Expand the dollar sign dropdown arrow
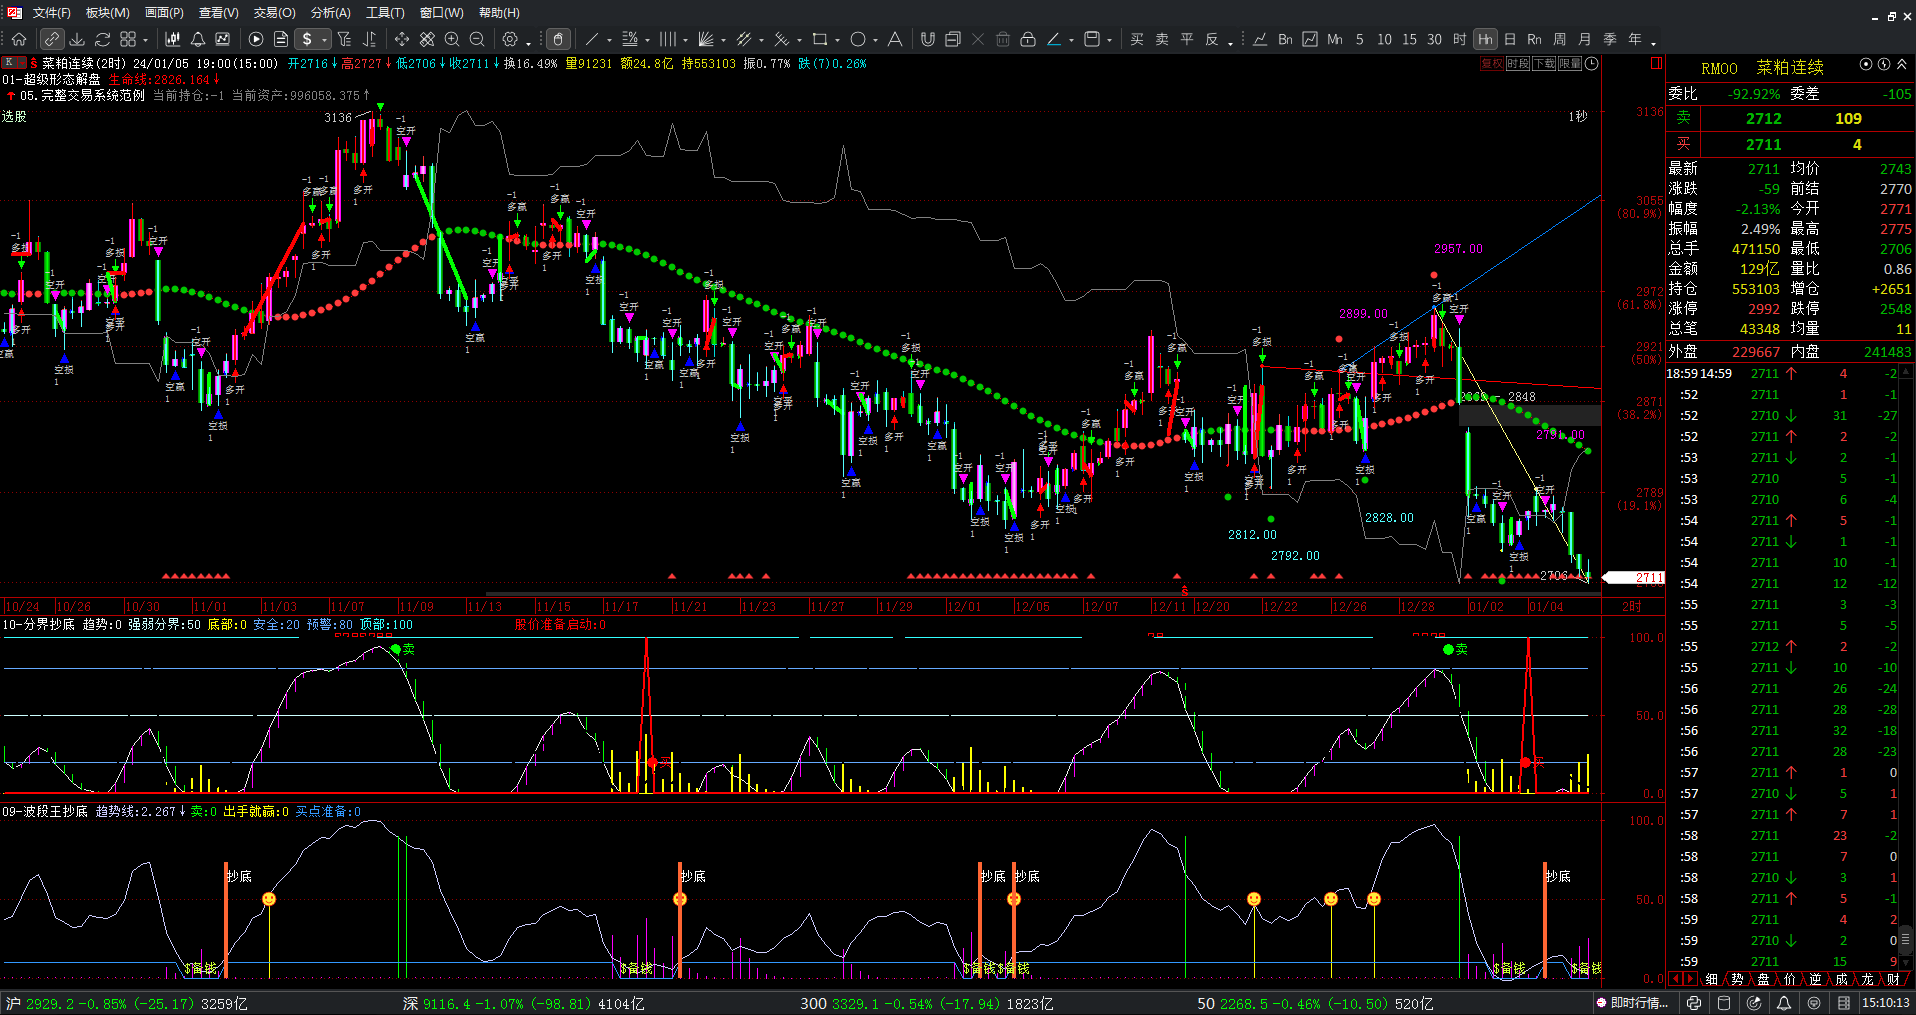The width and height of the screenshot is (1916, 1015). [x=325, y=40]
